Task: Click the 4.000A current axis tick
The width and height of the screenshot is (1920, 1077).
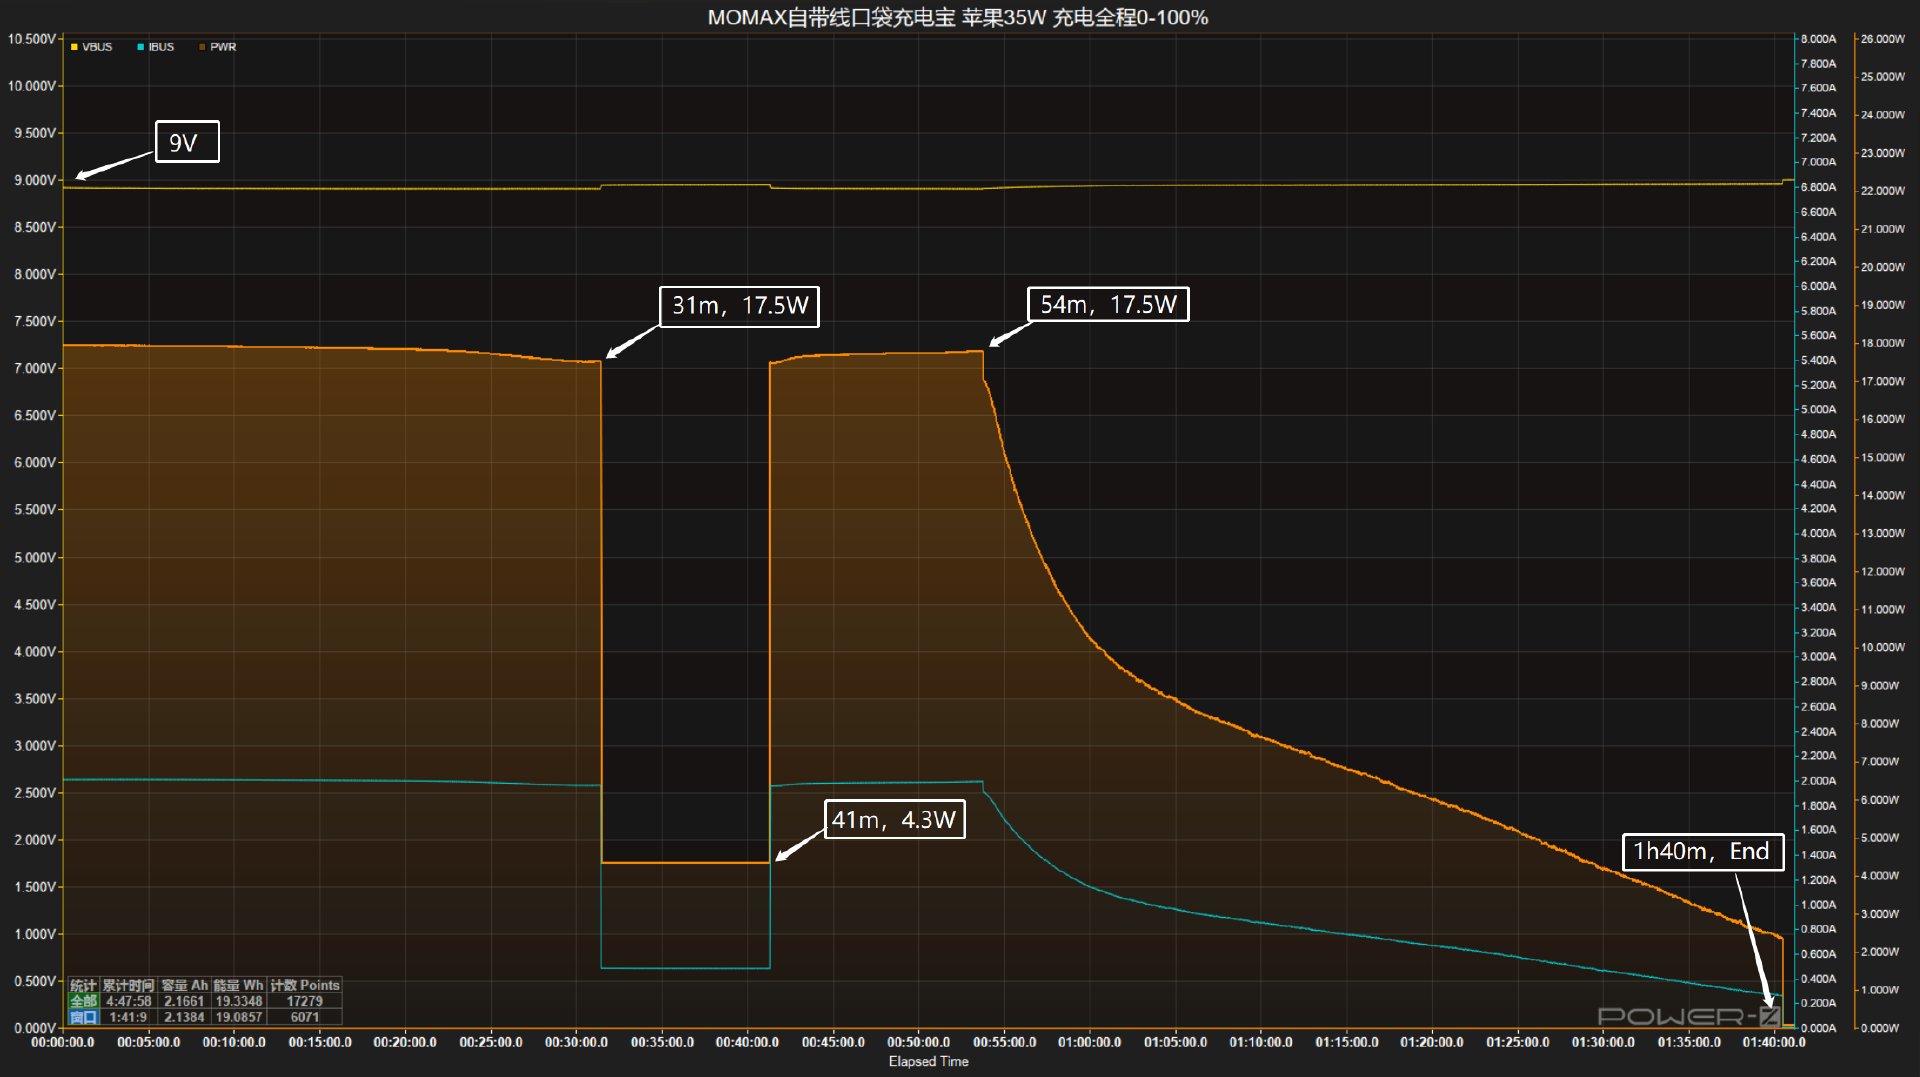Action: tap(1819, 534)
